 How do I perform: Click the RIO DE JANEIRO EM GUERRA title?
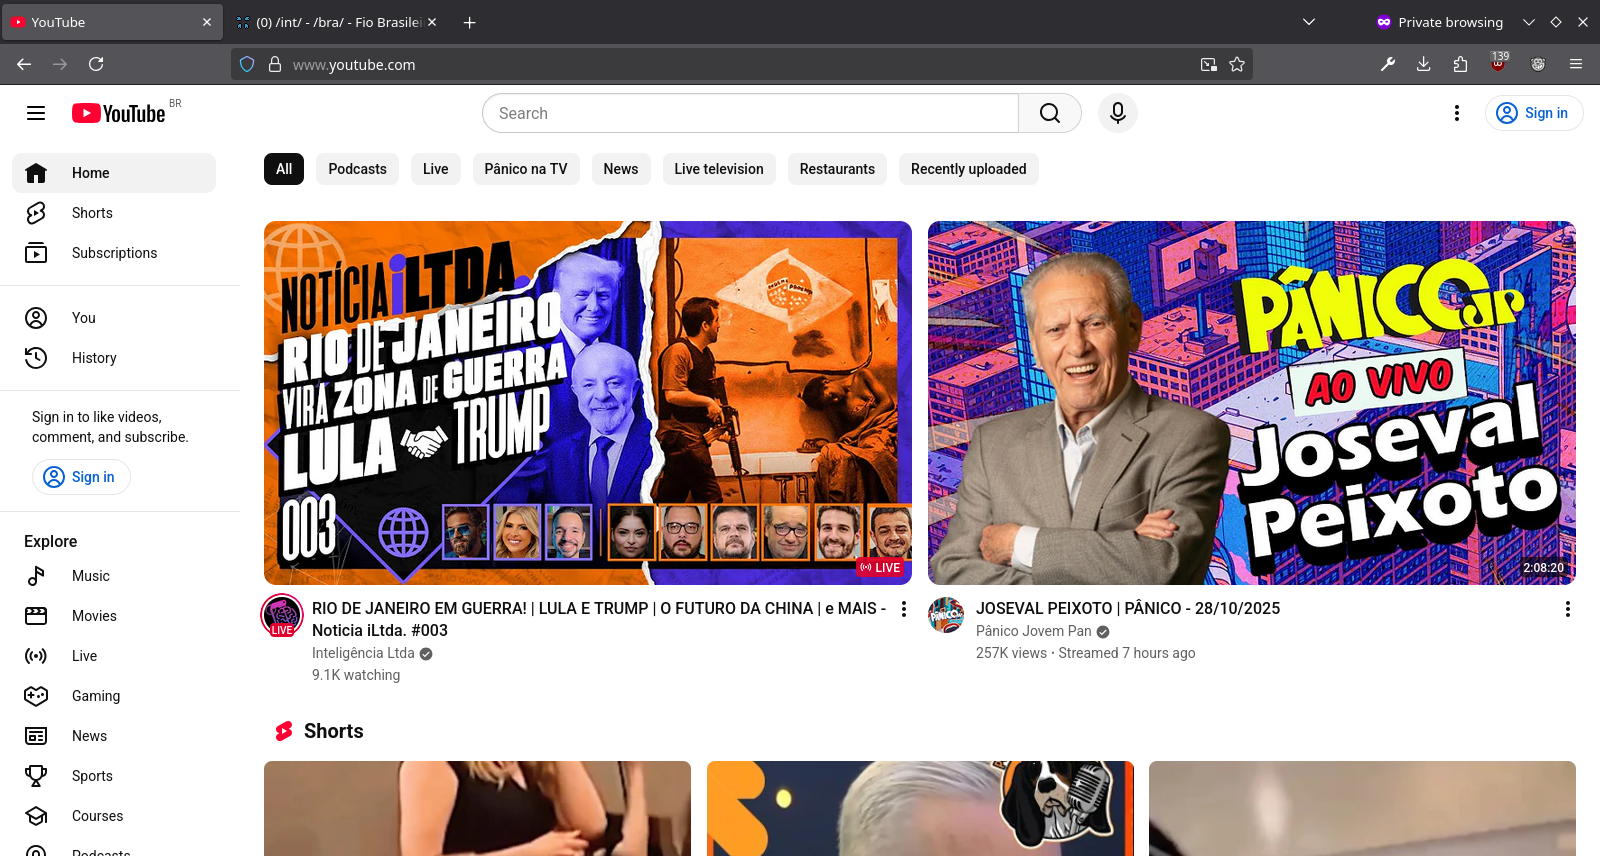[x=599, y=619]
